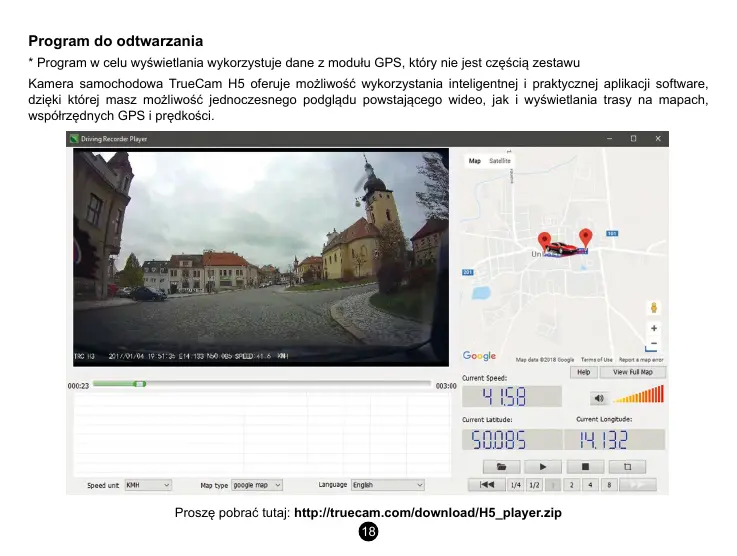Set playback speed to 1/2
This screenshot has width=737, height=556.
pyautogui.click(x=534, y=485)
